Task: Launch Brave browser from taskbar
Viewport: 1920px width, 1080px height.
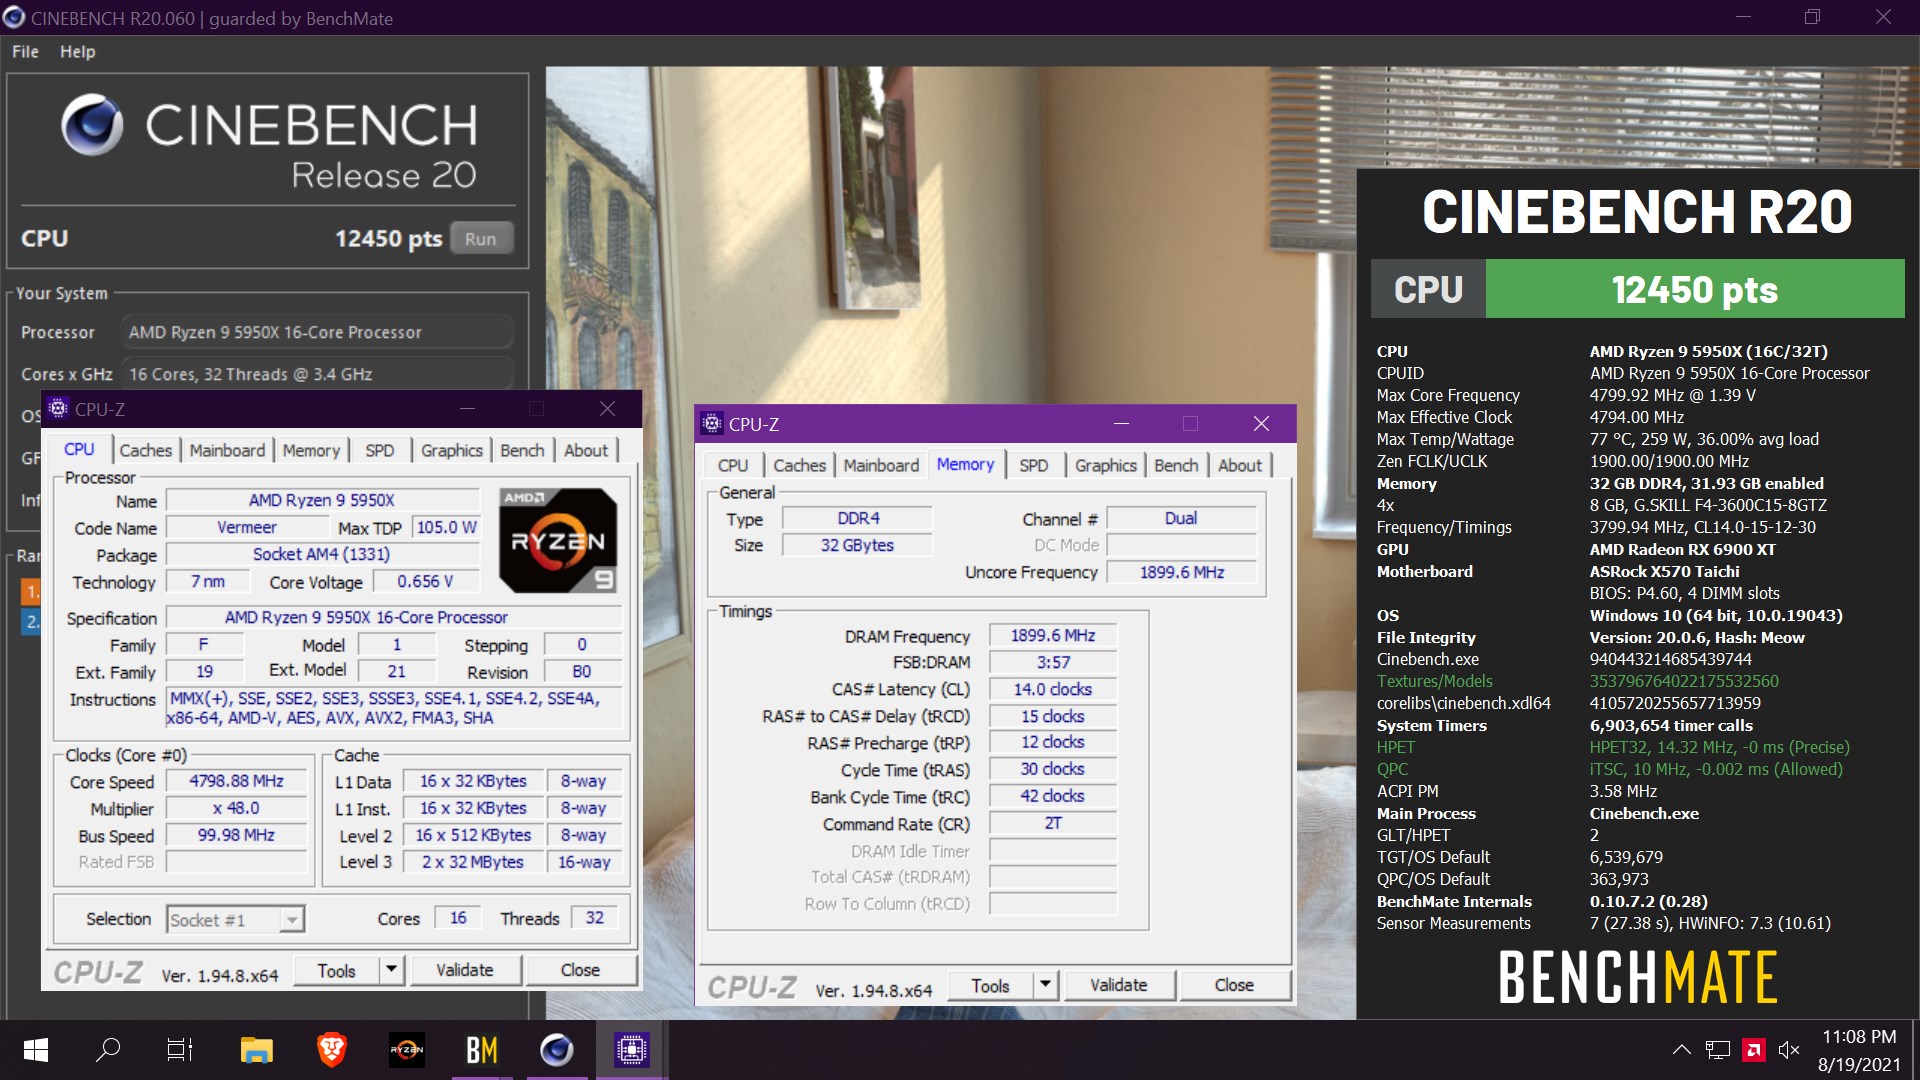Action: click(331, 1050)
